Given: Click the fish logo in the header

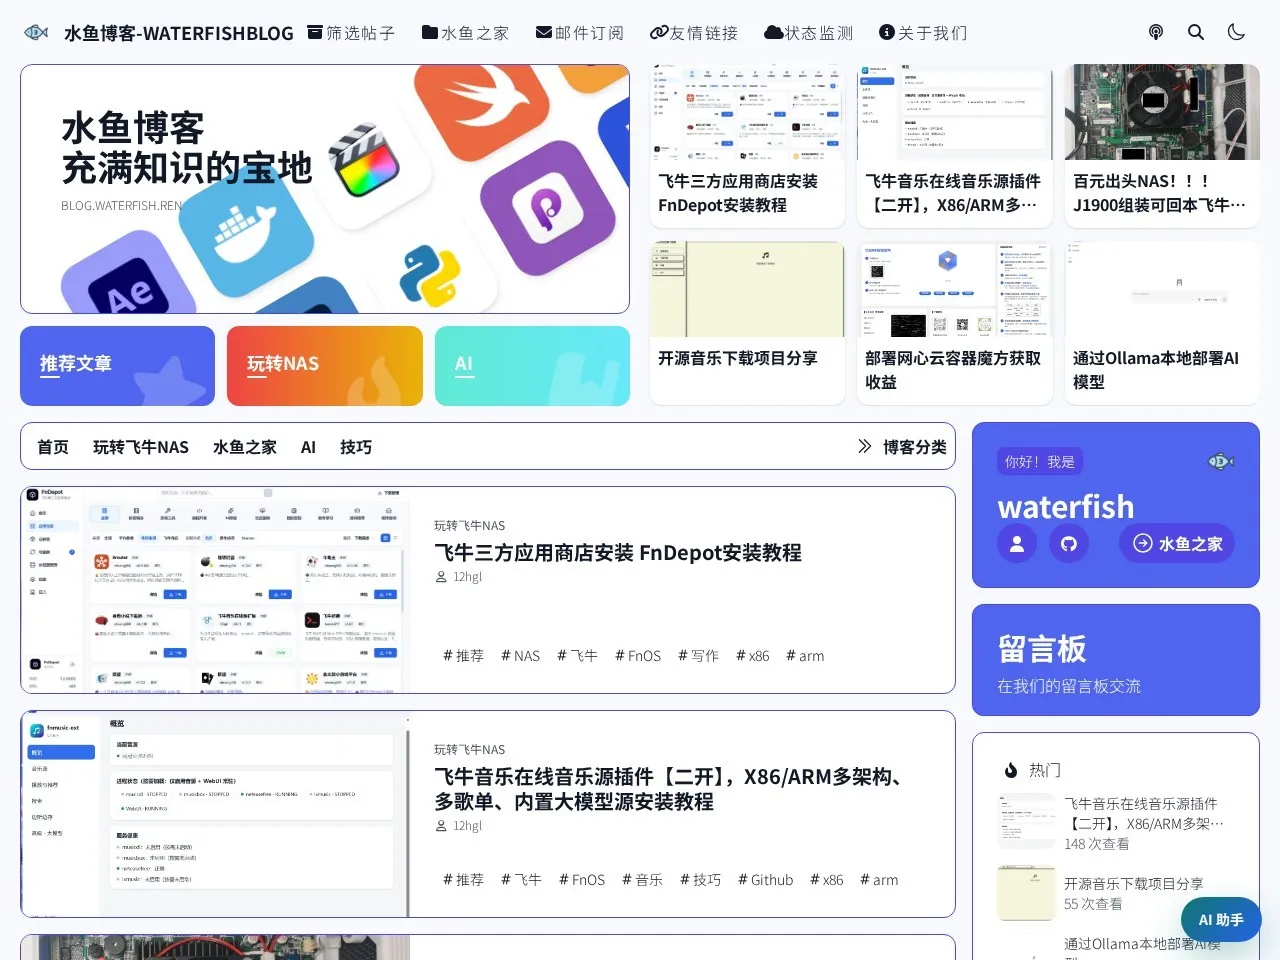Looking at the screenshot, I should (36, 32).
